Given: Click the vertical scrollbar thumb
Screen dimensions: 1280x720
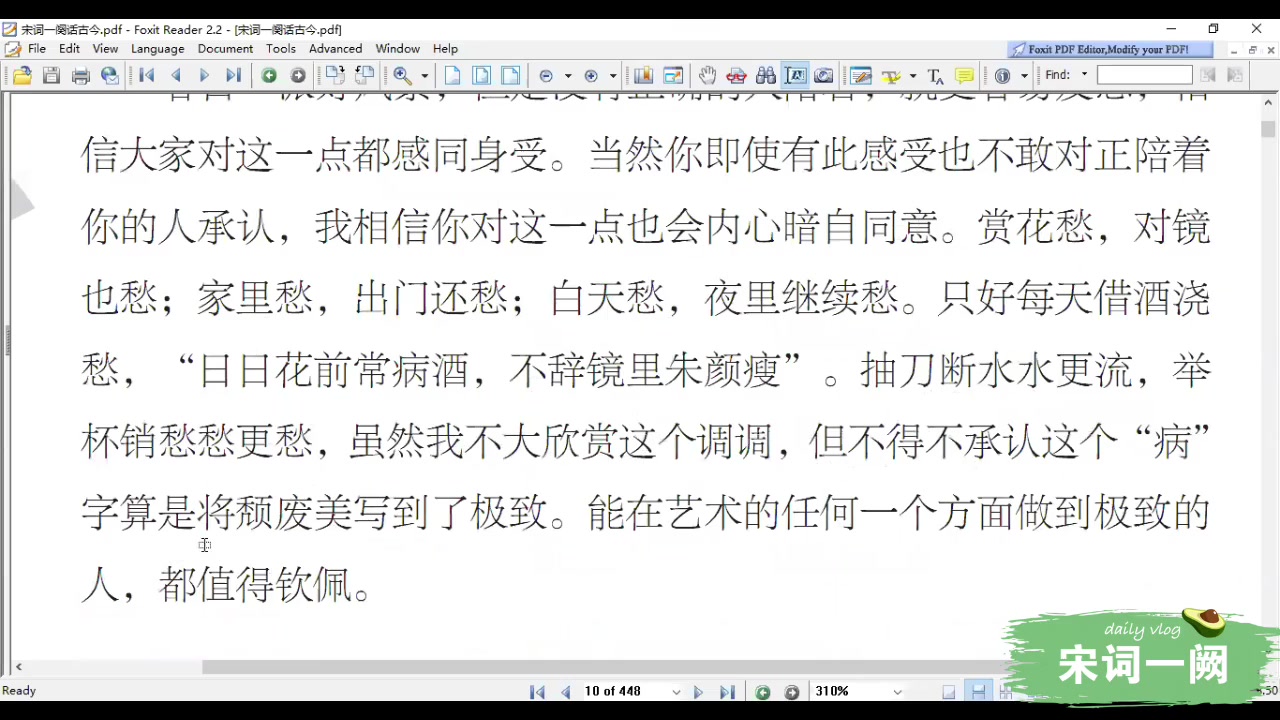Looking at the screenshot, I should click(x=1268, y=129).
